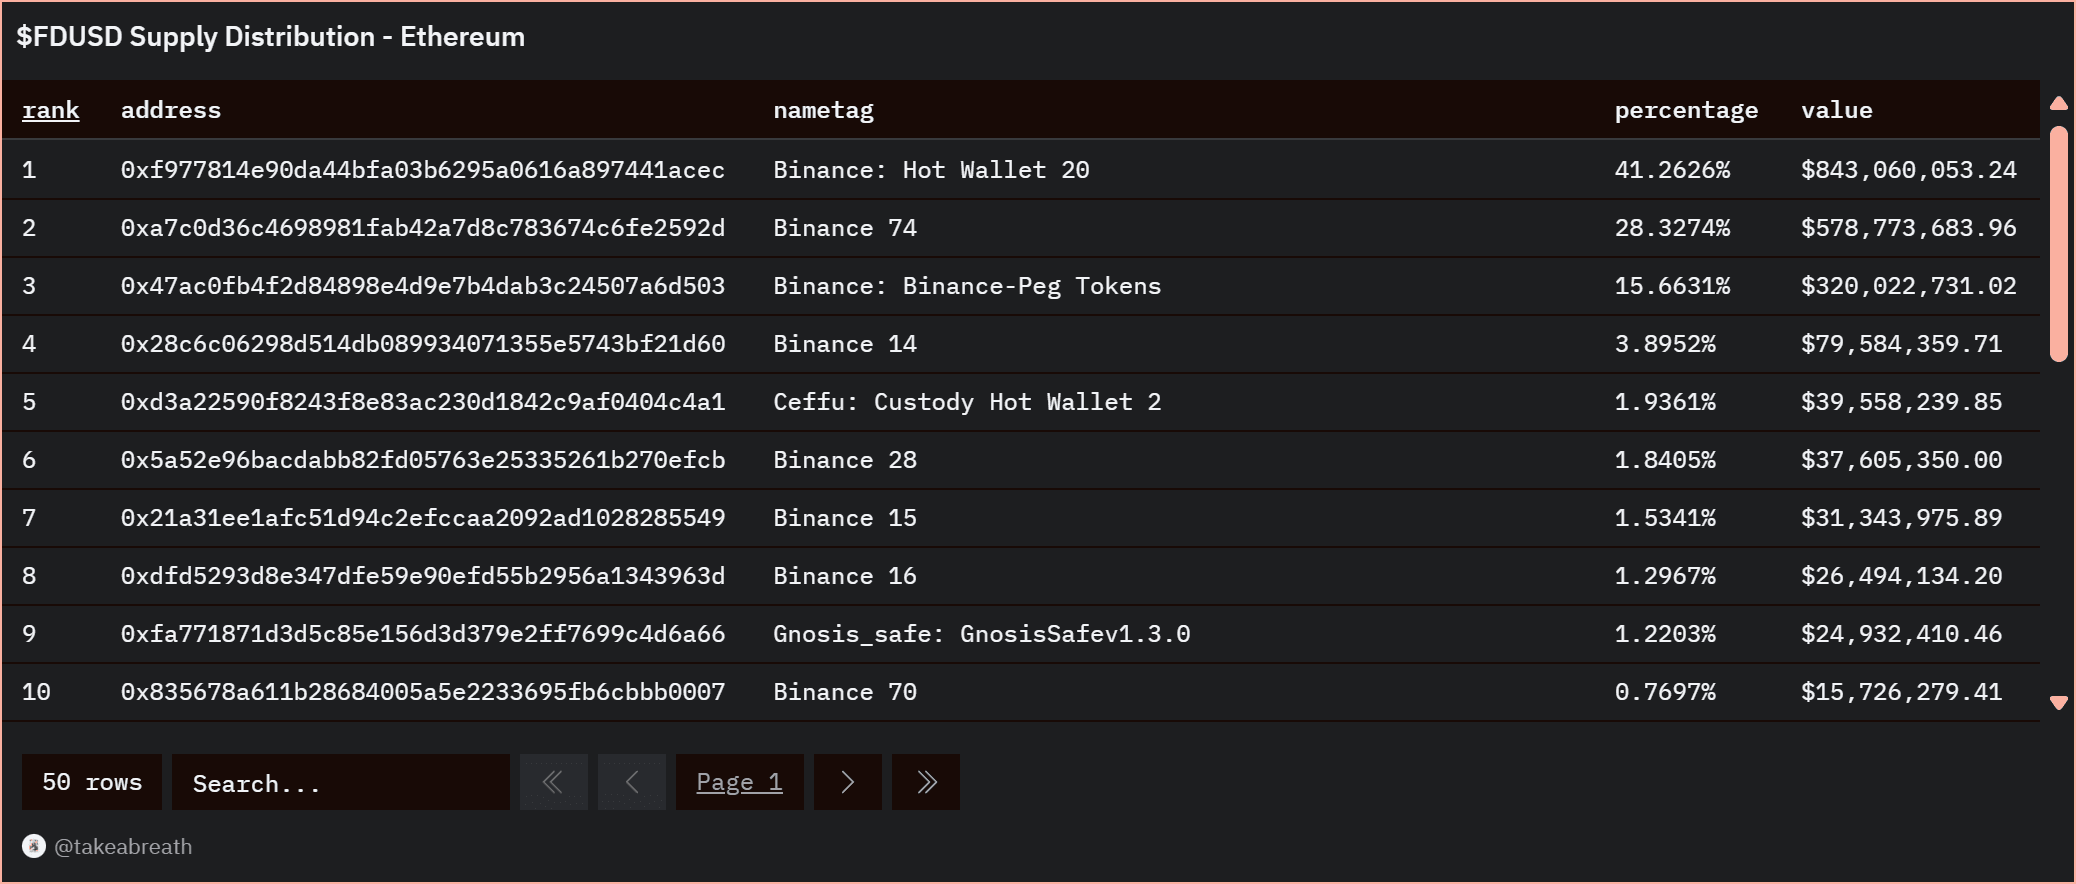The width and height of the screenshot is (2076, 884).
Task: Sort table by rank column
Action: (x=50, y=110)
